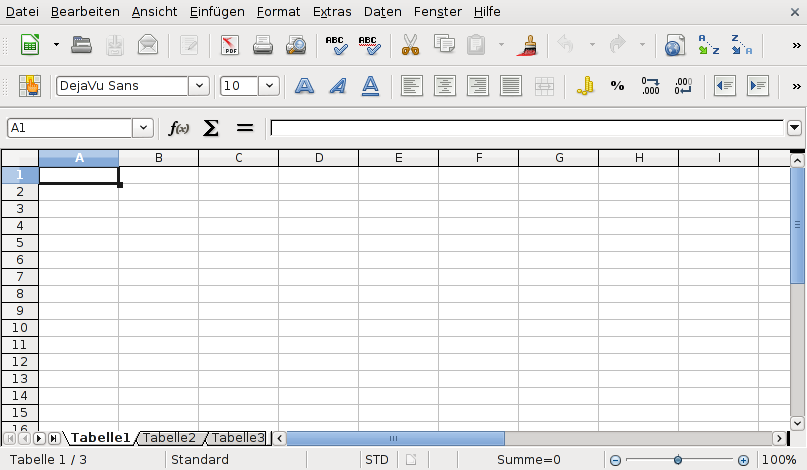
Task: Toggle Italic text formatting
Action: point(337,86)
